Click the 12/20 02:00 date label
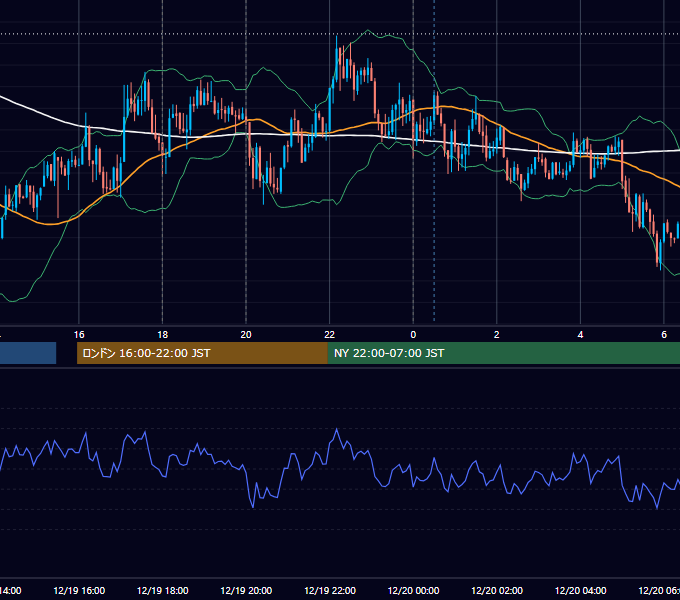This screenshot has width=680, height=600. pos(497,590)
